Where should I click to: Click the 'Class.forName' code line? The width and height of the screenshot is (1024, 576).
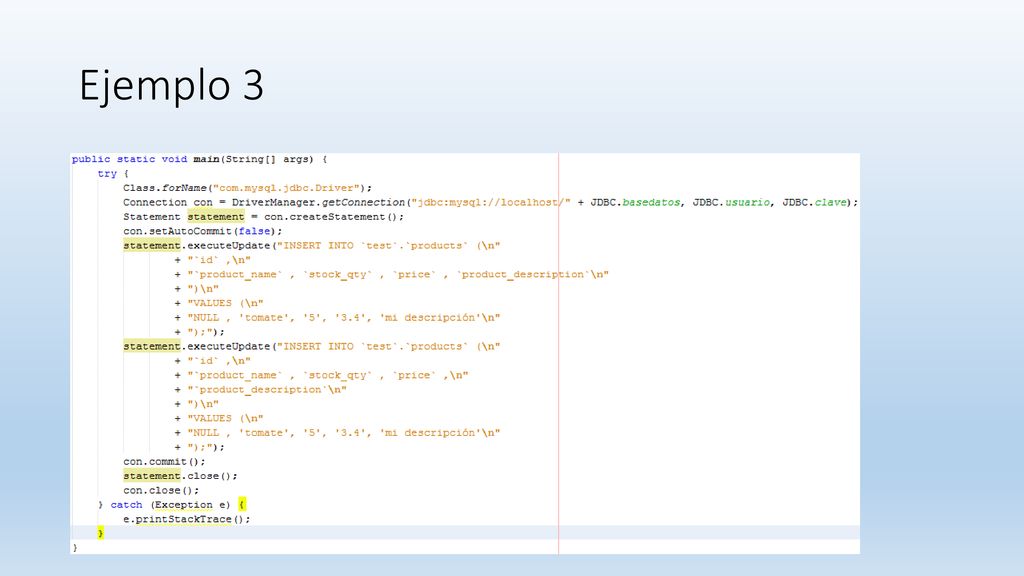248,188
